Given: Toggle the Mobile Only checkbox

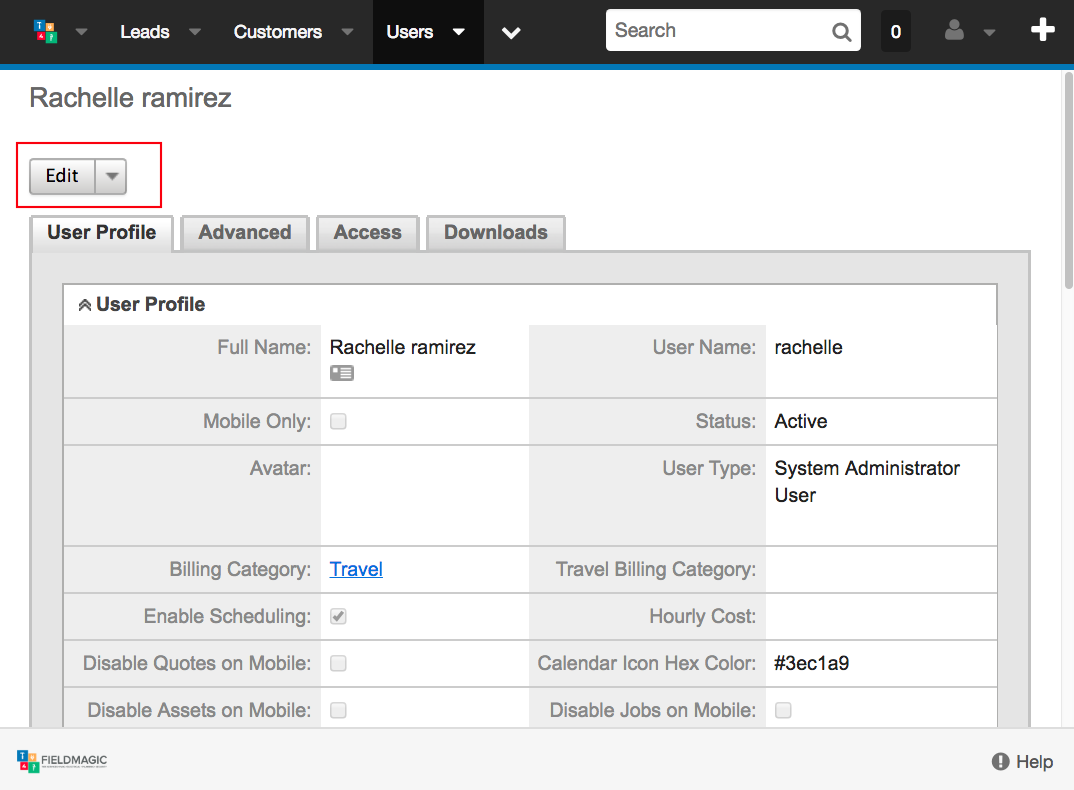Looking at the screenshot, I should (338, 421).
